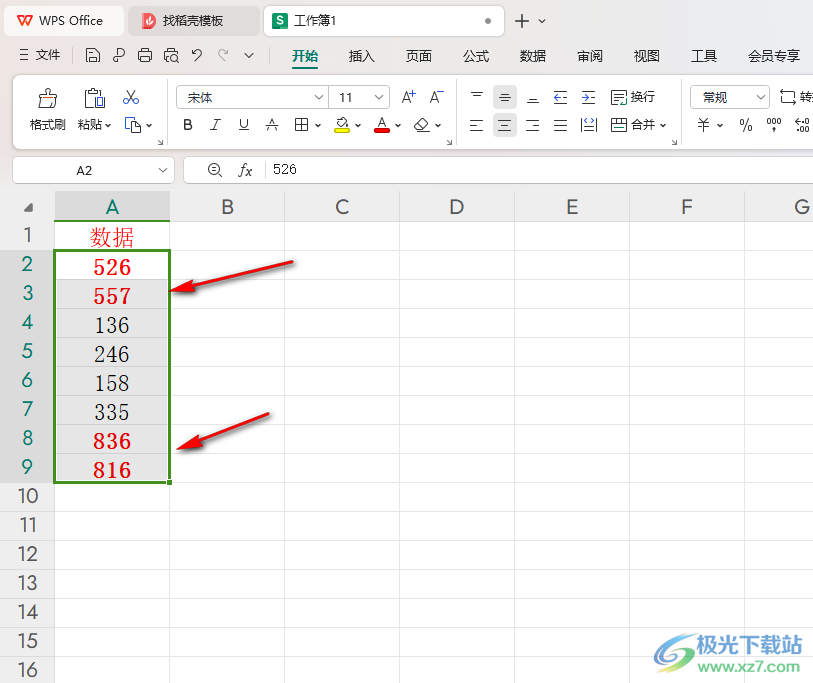Toggle bold formatting

coord(188,125)
